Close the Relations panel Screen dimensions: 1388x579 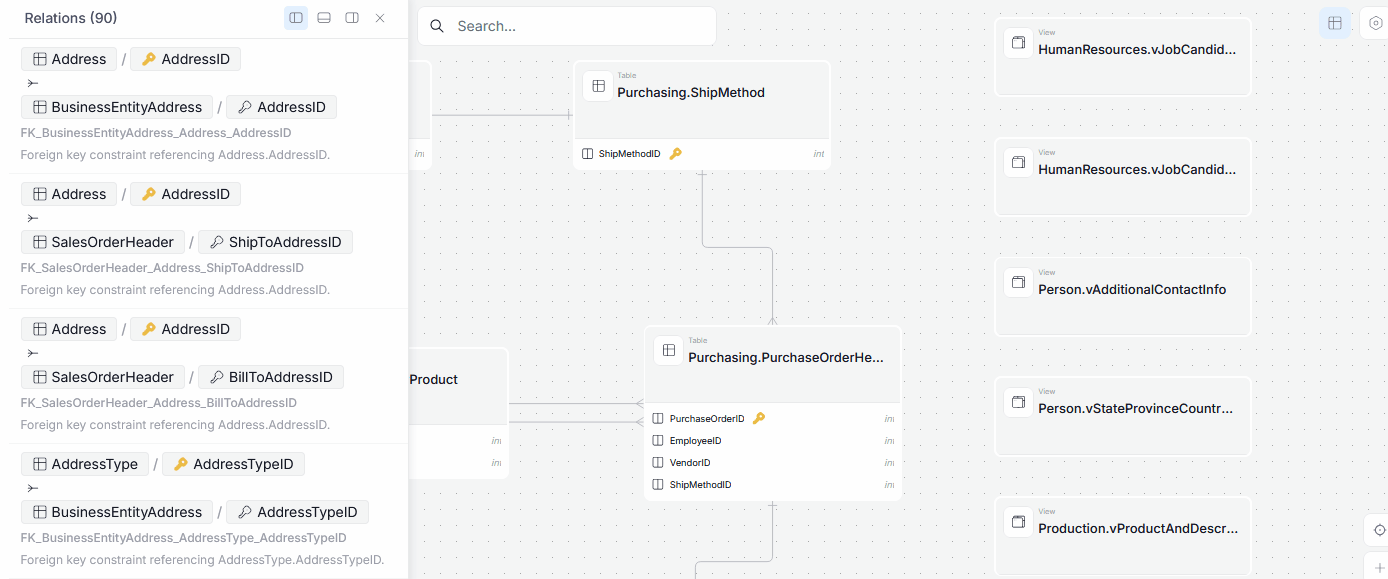(380, 18)
